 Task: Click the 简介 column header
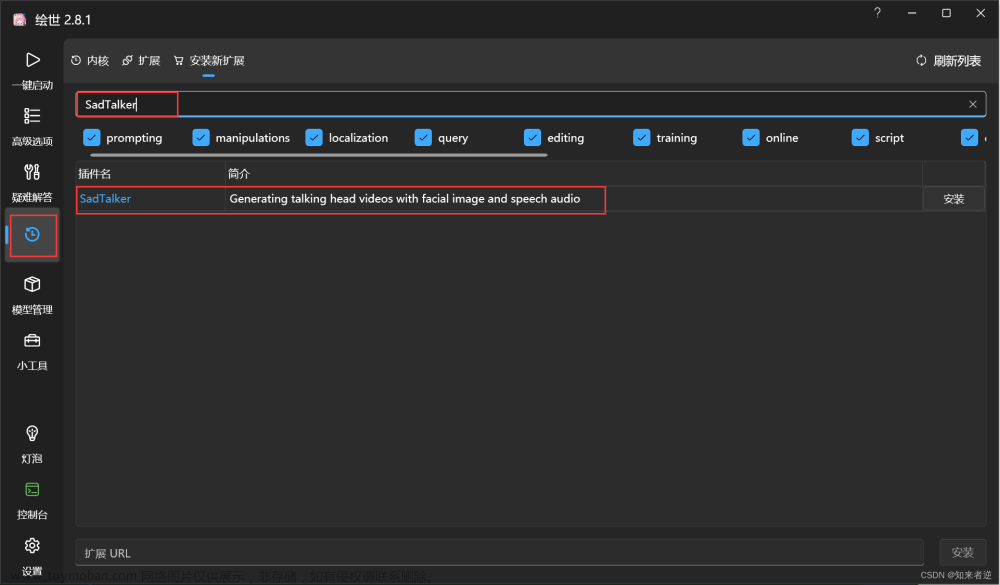tap(574, 174)
